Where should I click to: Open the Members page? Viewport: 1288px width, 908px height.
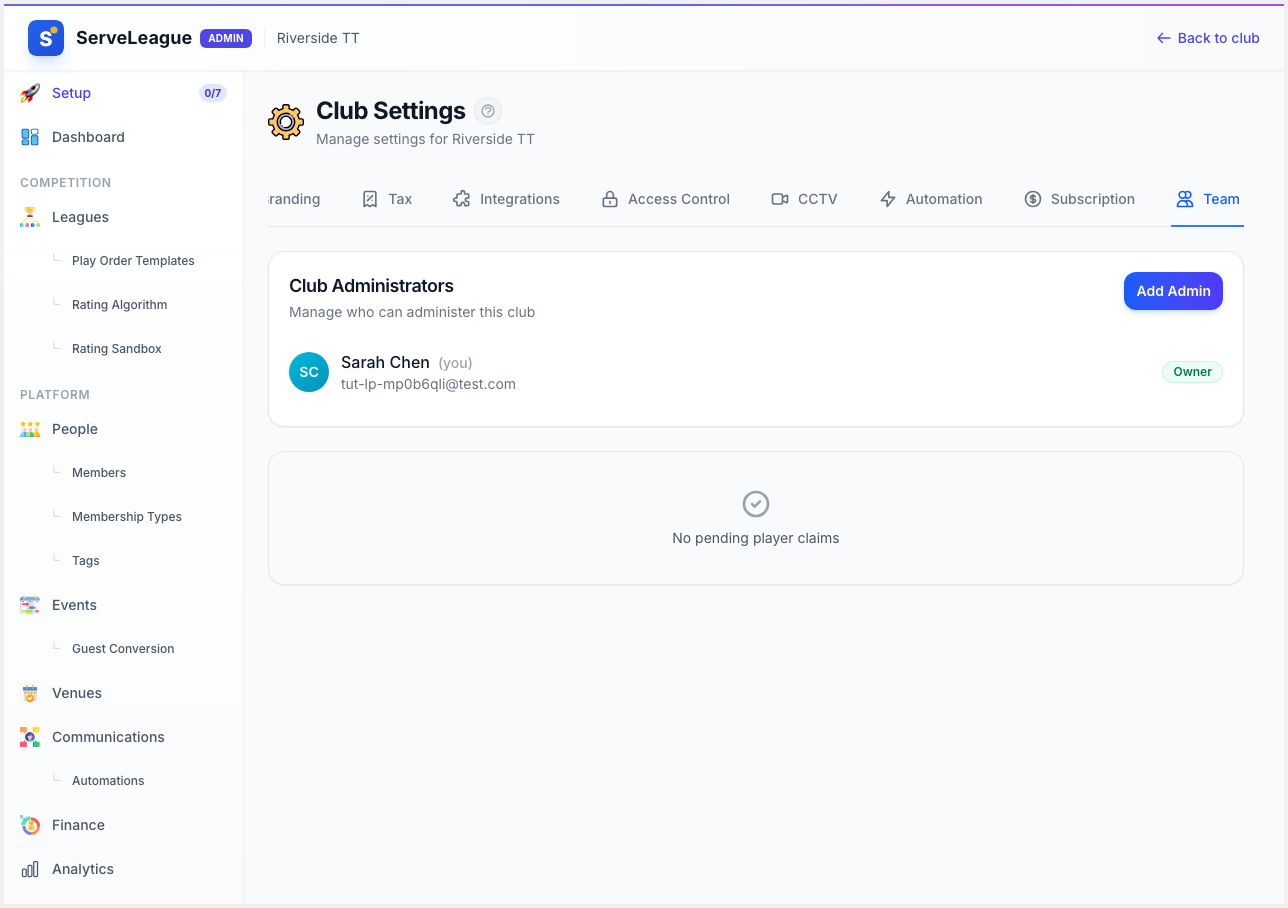(99, 473)
